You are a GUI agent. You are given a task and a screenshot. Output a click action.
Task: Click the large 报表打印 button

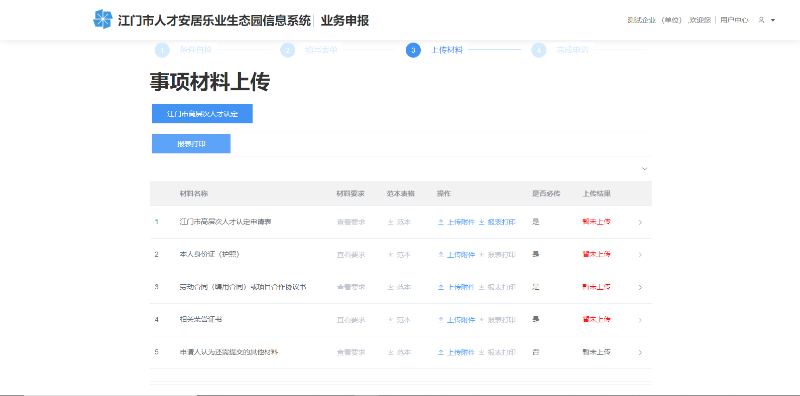coord(191,144)
